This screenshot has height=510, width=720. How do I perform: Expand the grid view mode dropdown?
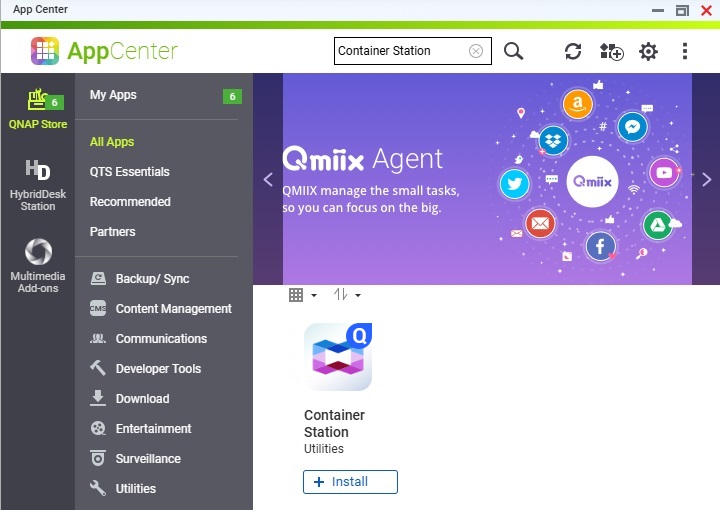tap(302, 295)
